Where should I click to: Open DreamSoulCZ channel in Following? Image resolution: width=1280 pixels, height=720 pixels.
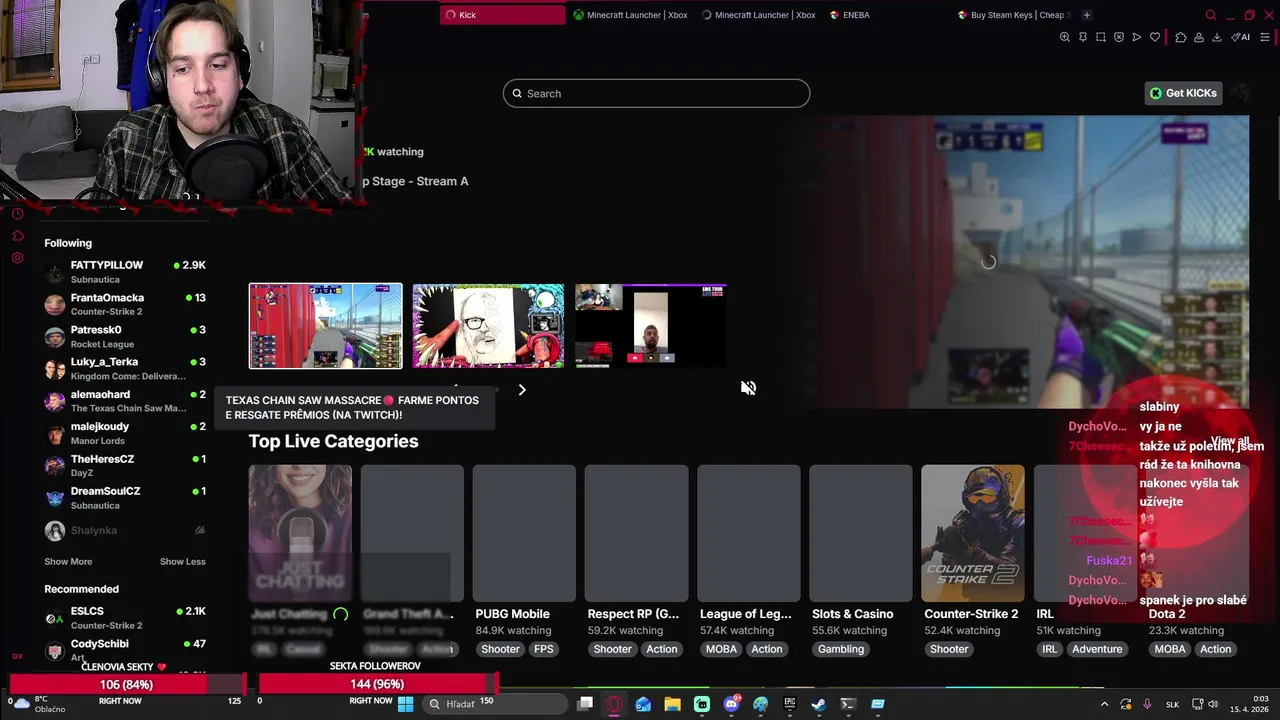(x=125, y=498)
